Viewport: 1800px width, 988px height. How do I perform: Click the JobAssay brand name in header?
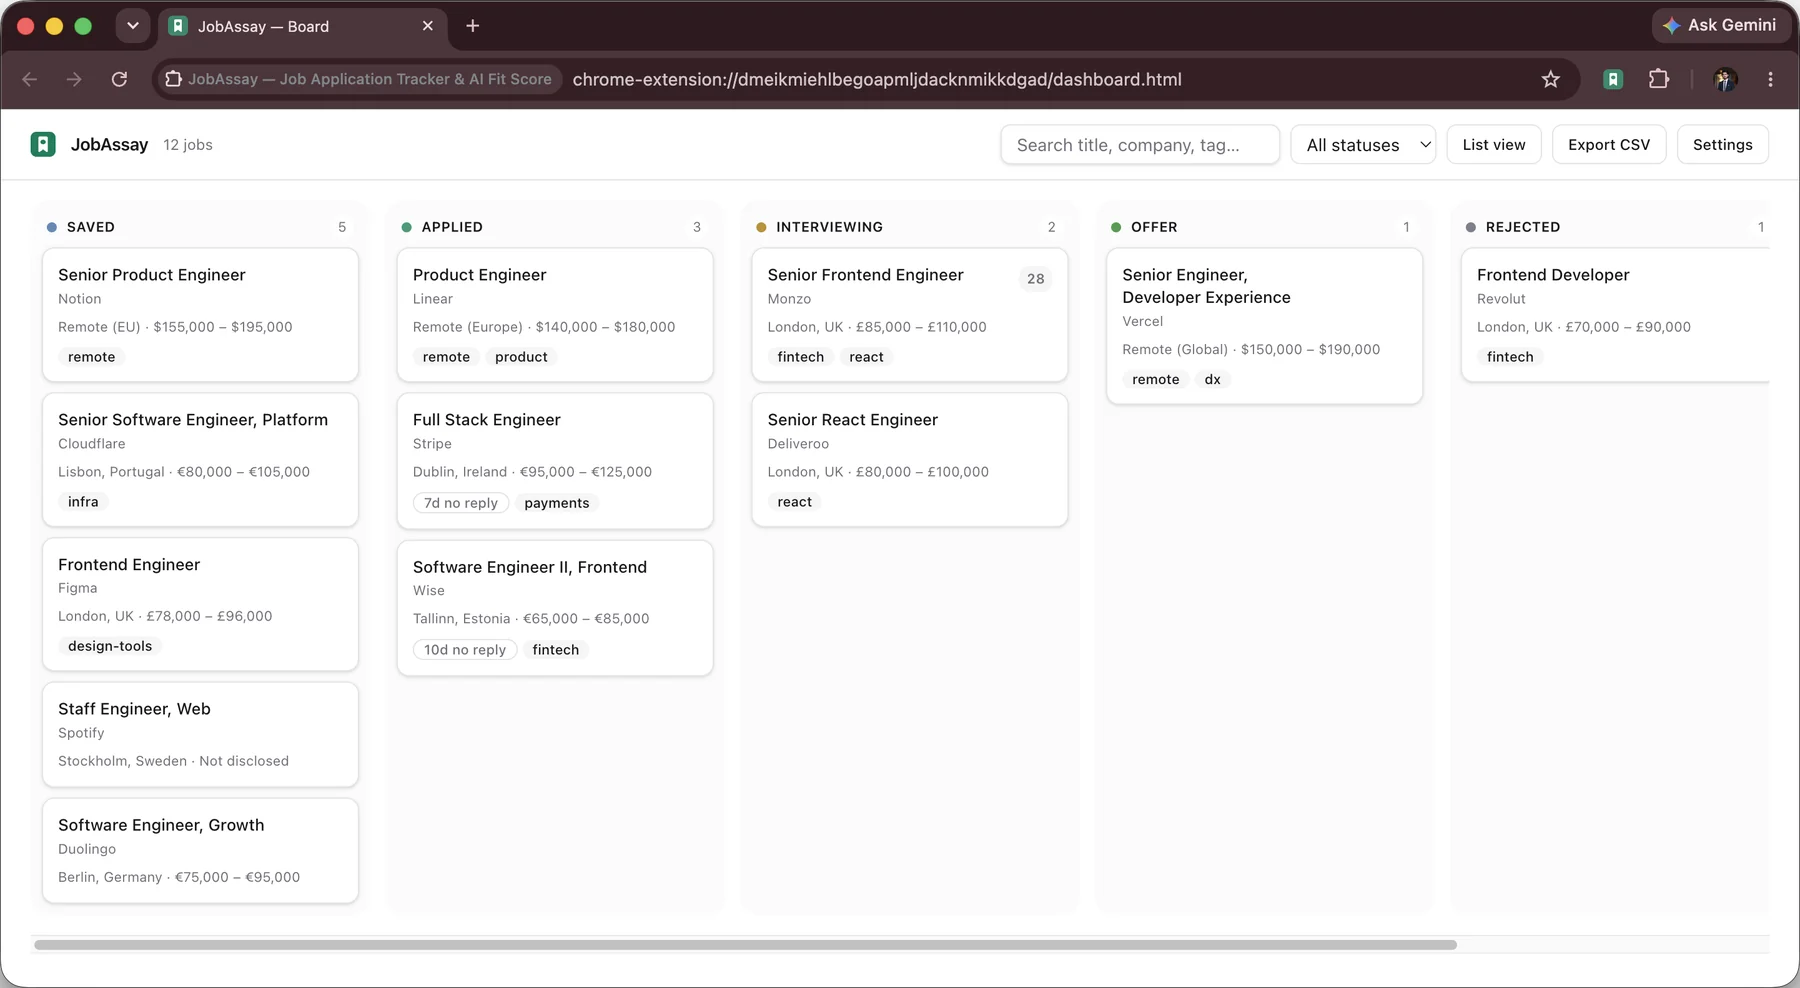[x=109, y=145]
